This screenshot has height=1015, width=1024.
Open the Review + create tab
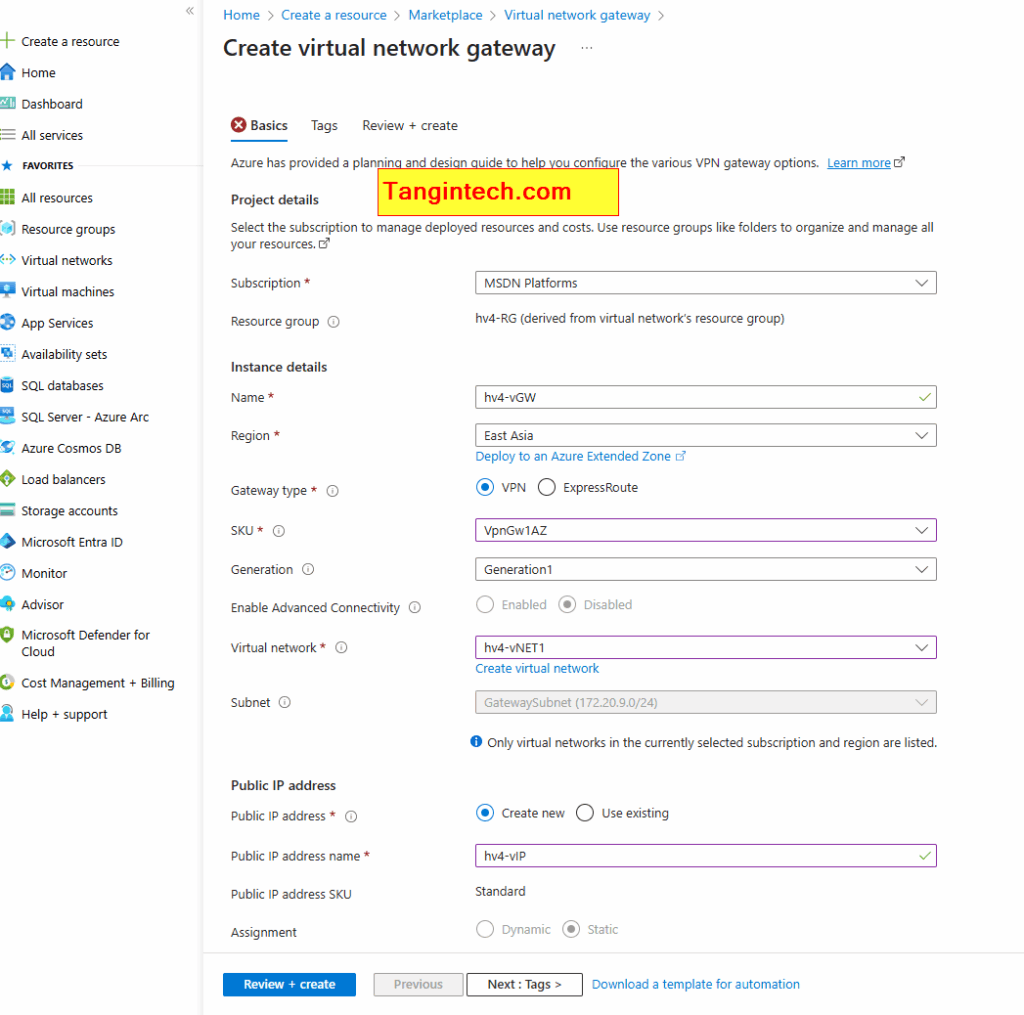point(410,125)
